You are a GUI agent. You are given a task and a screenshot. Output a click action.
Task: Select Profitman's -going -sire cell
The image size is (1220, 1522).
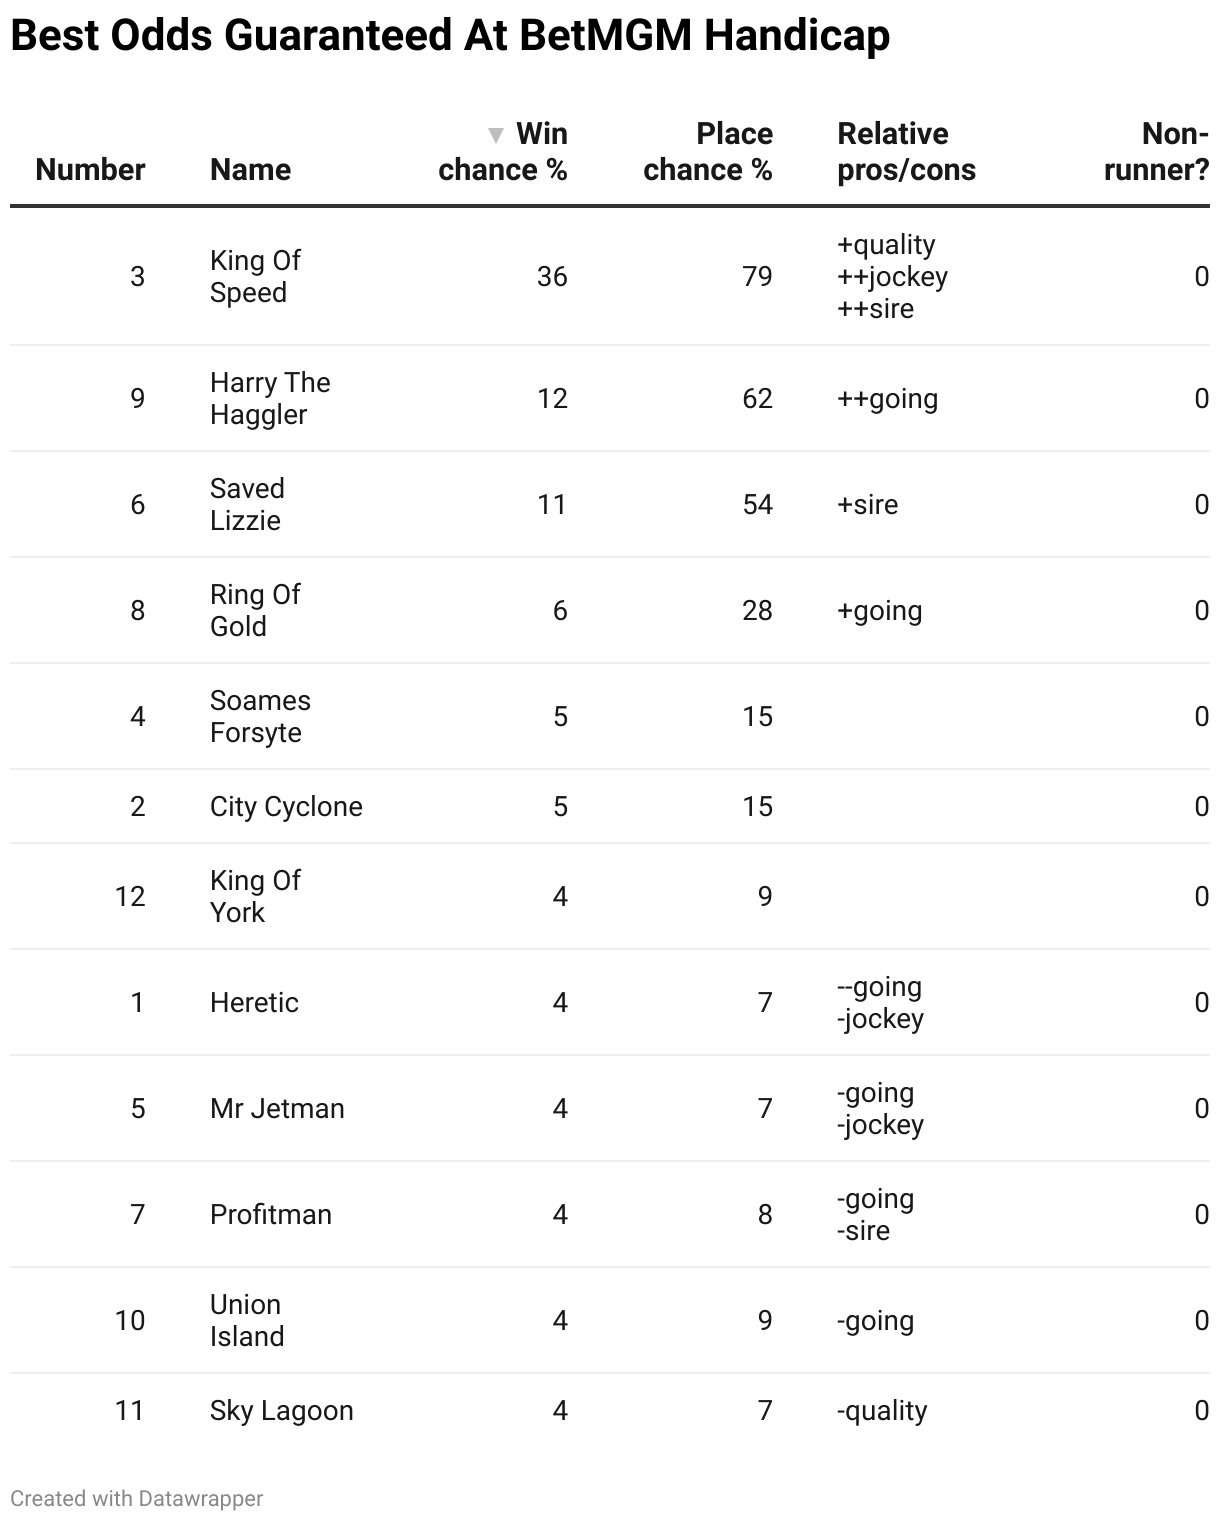pos(875,1214)
